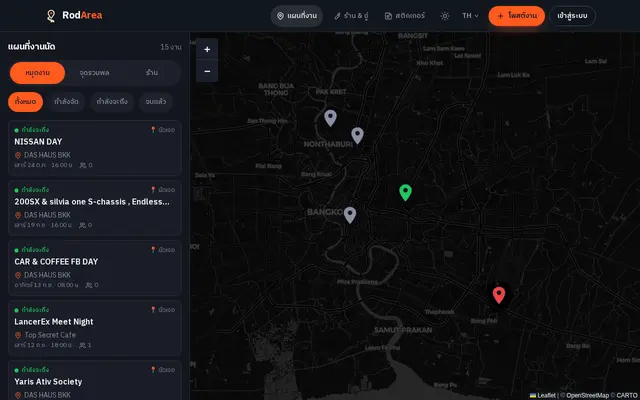Switch to ร้าน shops segment

tap(152, 73)
